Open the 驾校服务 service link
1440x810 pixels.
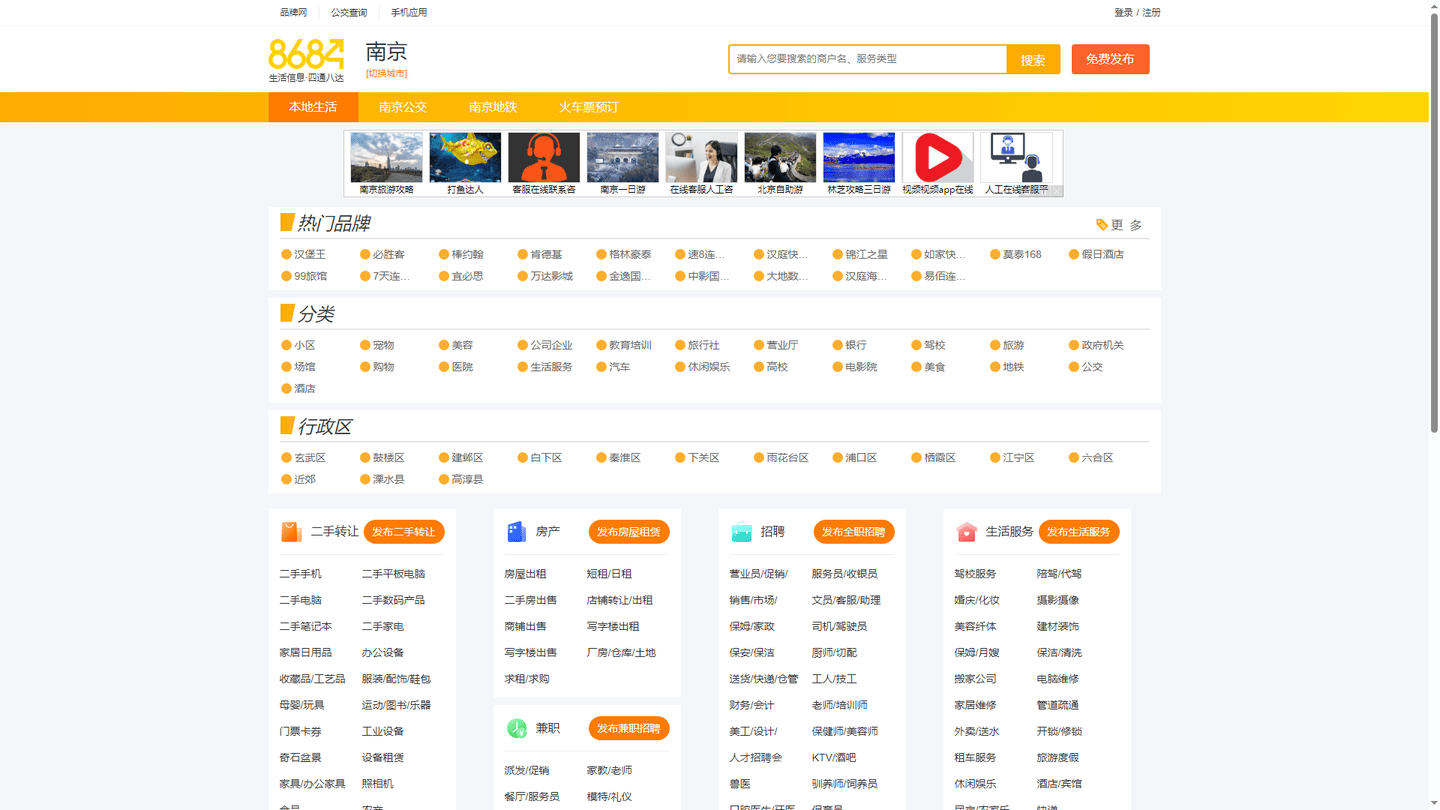[976, 574]
